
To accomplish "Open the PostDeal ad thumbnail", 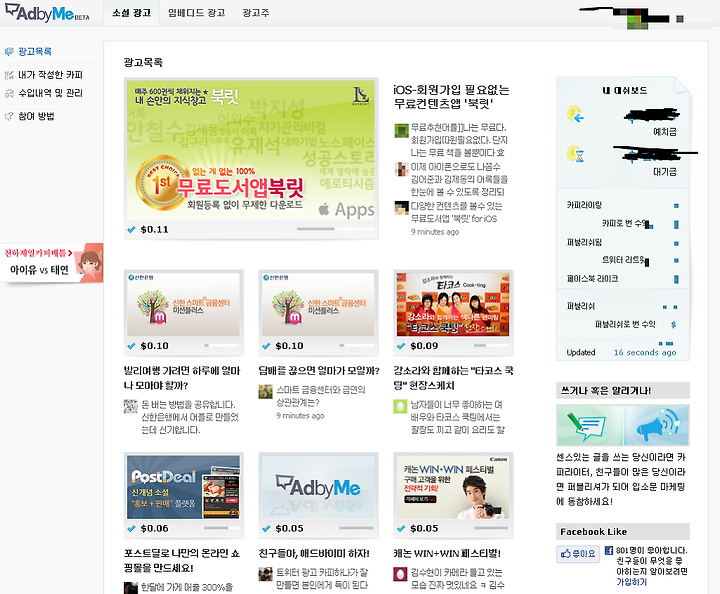I will click(183, 487).
